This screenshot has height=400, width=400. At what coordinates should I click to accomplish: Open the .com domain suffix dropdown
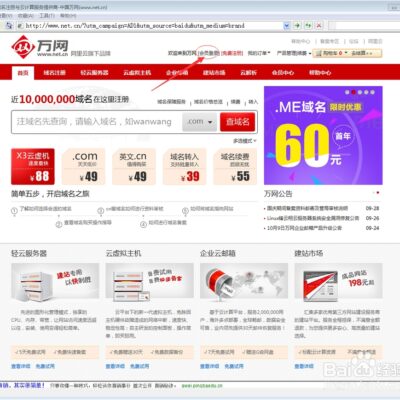click(199, 122)
